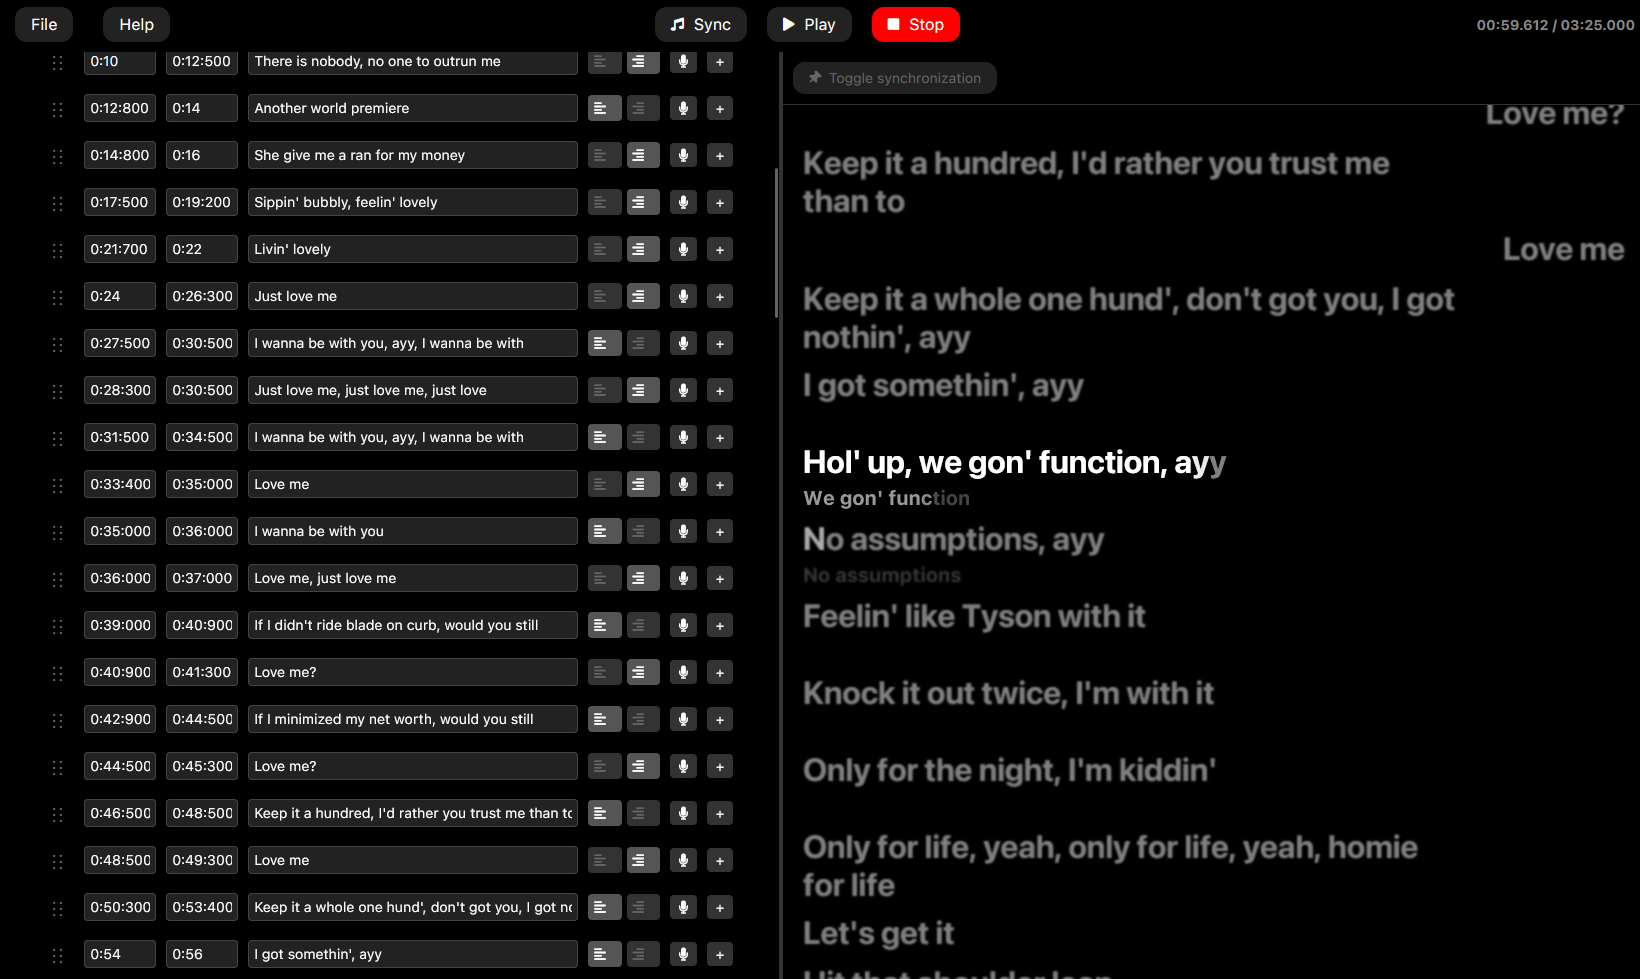Edit lyric text 'Just love me' field
Screen dimensions: 1640x979
(x=413, y=296)
